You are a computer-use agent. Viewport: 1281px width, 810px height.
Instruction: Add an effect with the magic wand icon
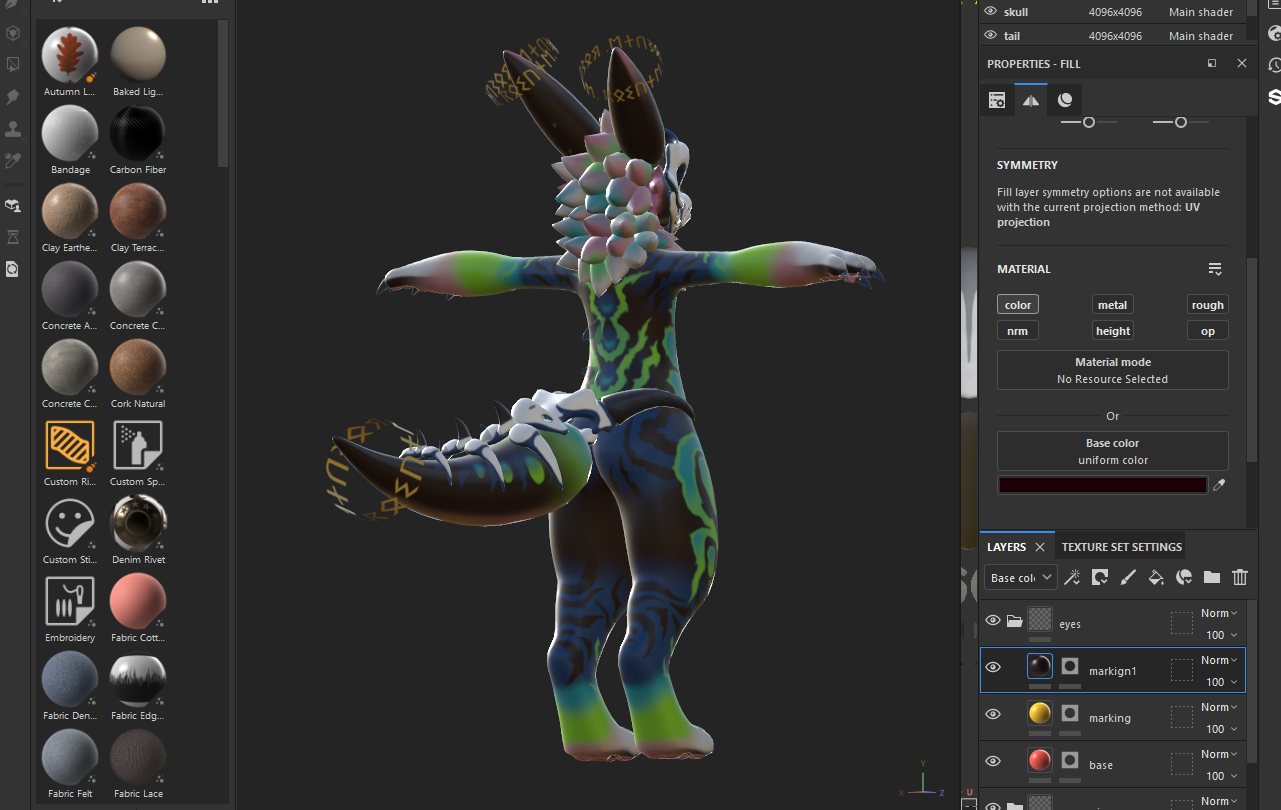[1072, 577]
